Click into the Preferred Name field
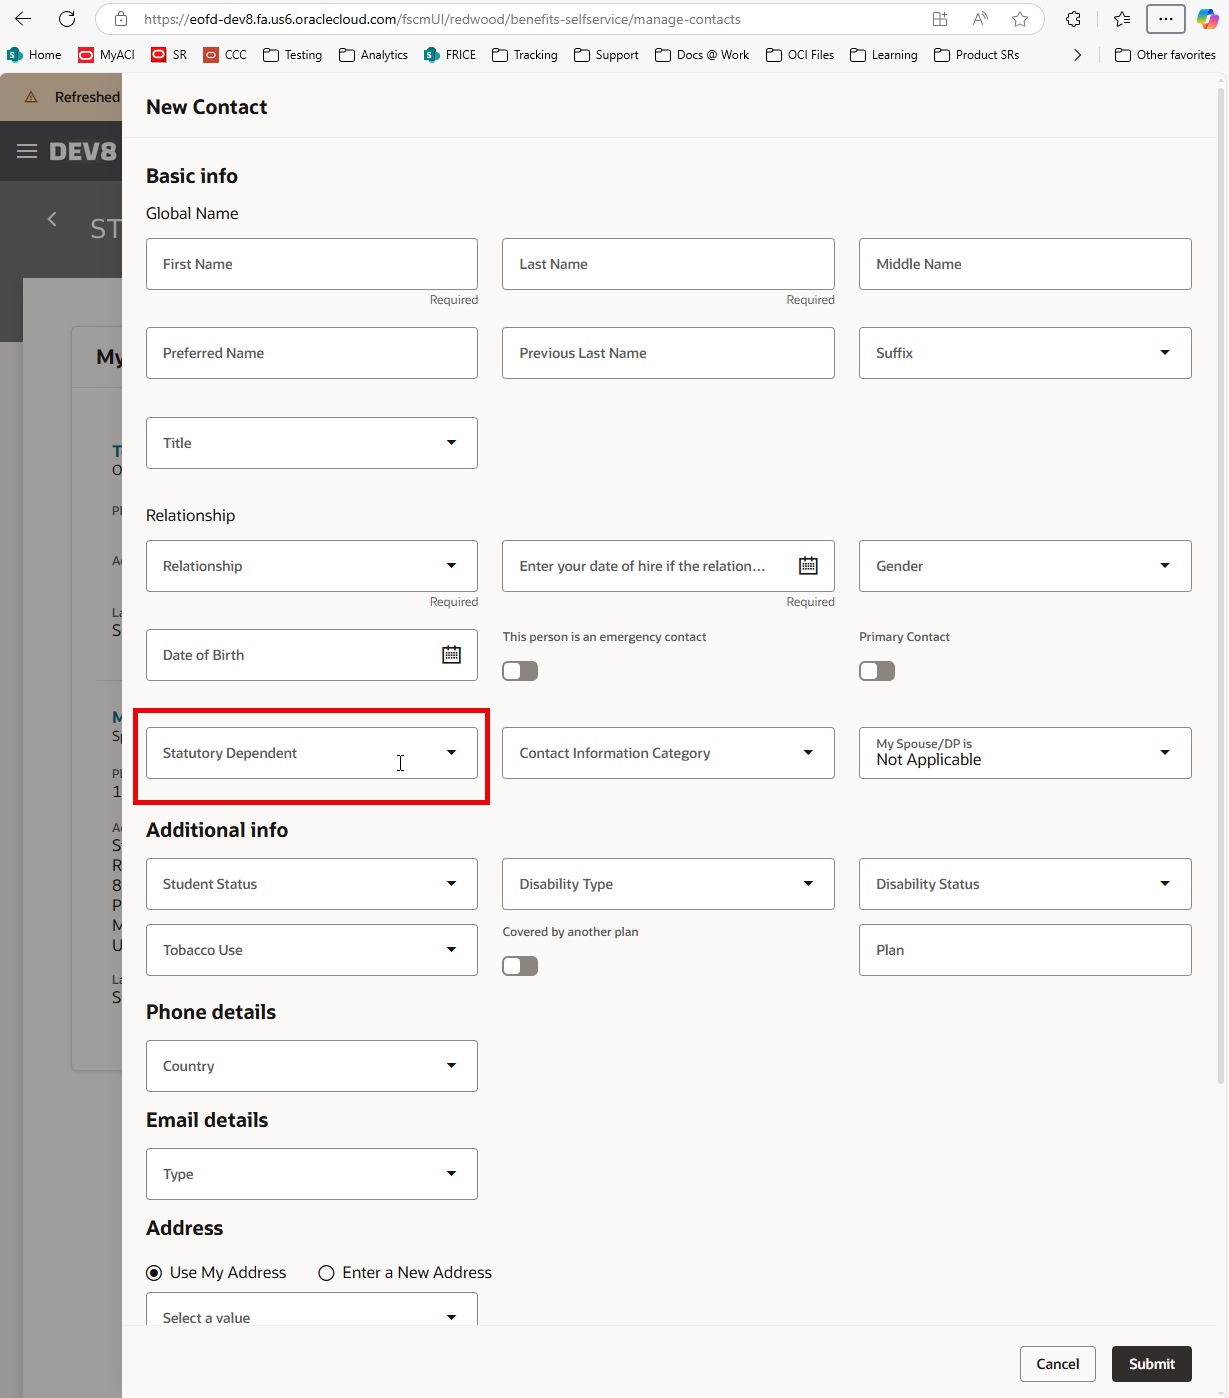 312,353
